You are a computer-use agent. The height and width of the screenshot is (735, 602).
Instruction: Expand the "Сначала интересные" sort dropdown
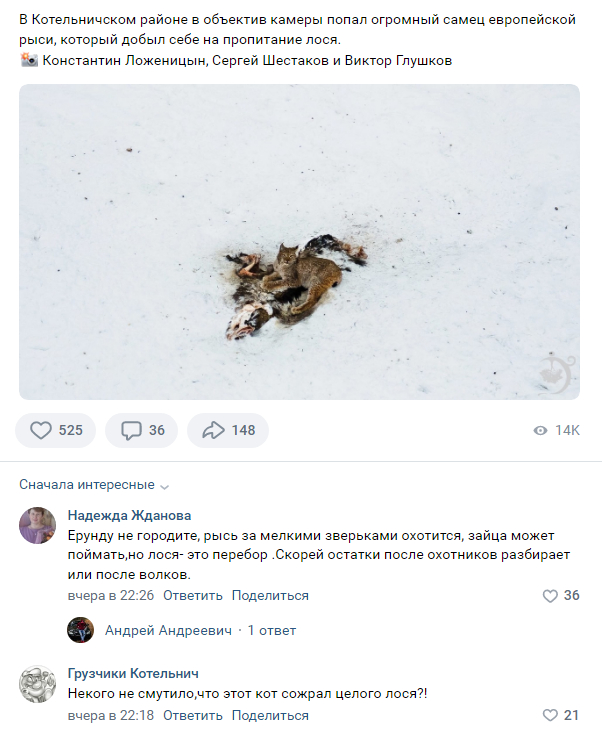click(x=94, y=485)
